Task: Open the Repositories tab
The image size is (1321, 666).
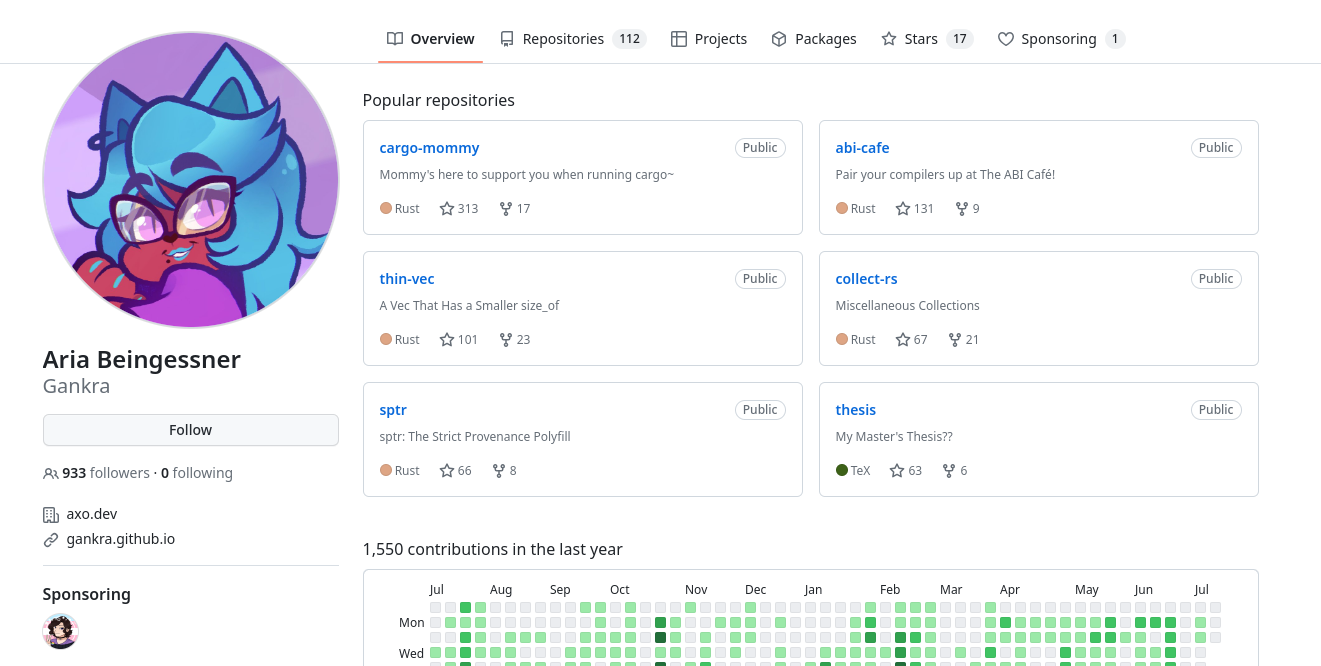Action: coord(573,39)
